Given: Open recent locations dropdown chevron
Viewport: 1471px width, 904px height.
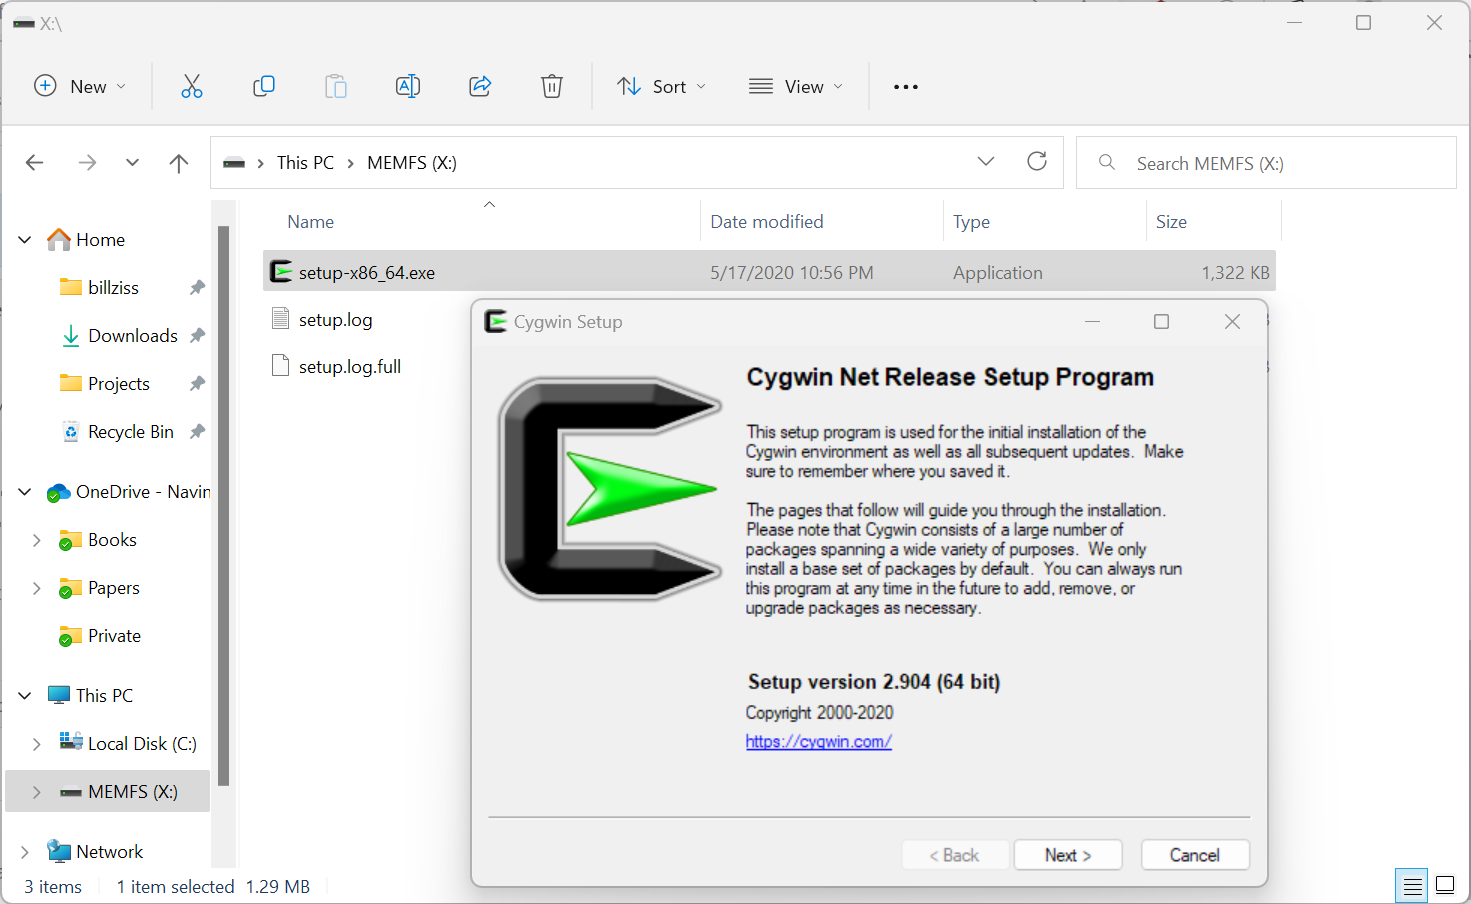Looking at the screenshot, I should (x=132, y=163).
